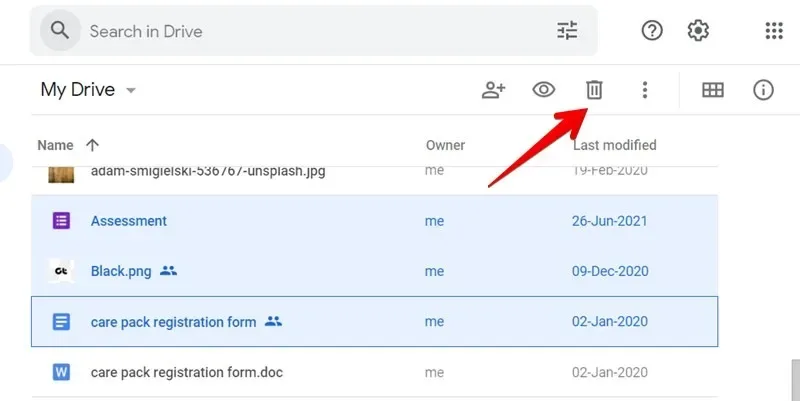
Task: Click the Owner column header
Action: pyautogui.click(x=445, y=145)
